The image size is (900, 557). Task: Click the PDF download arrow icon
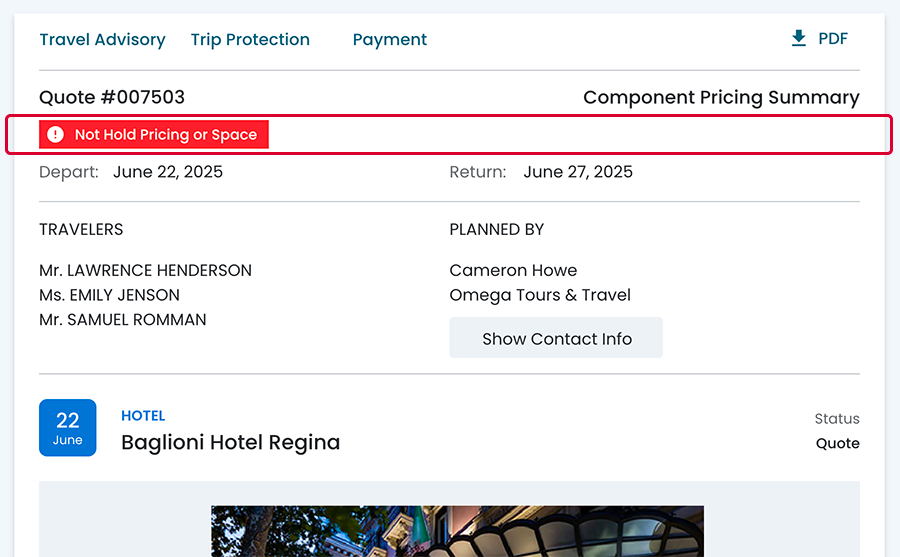point(798,39)
